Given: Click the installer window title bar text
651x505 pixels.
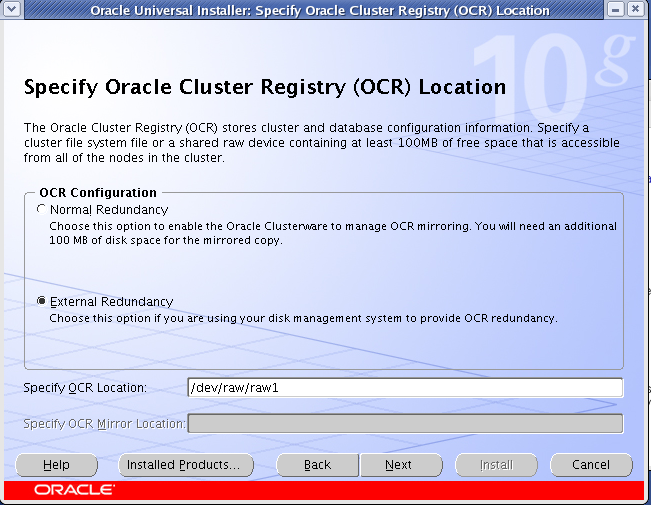Looking at the screenshot, I should (320, 10).
